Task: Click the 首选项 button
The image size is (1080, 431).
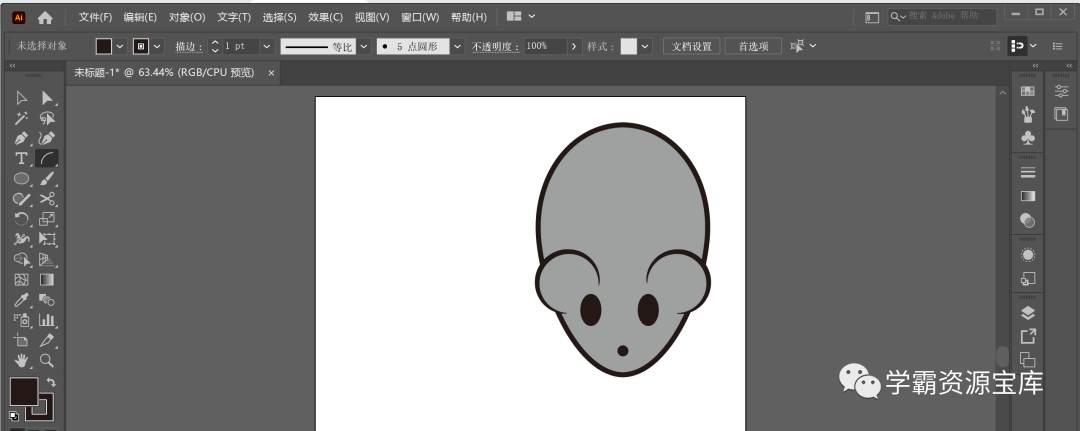Action: click(x=753, y=46)
